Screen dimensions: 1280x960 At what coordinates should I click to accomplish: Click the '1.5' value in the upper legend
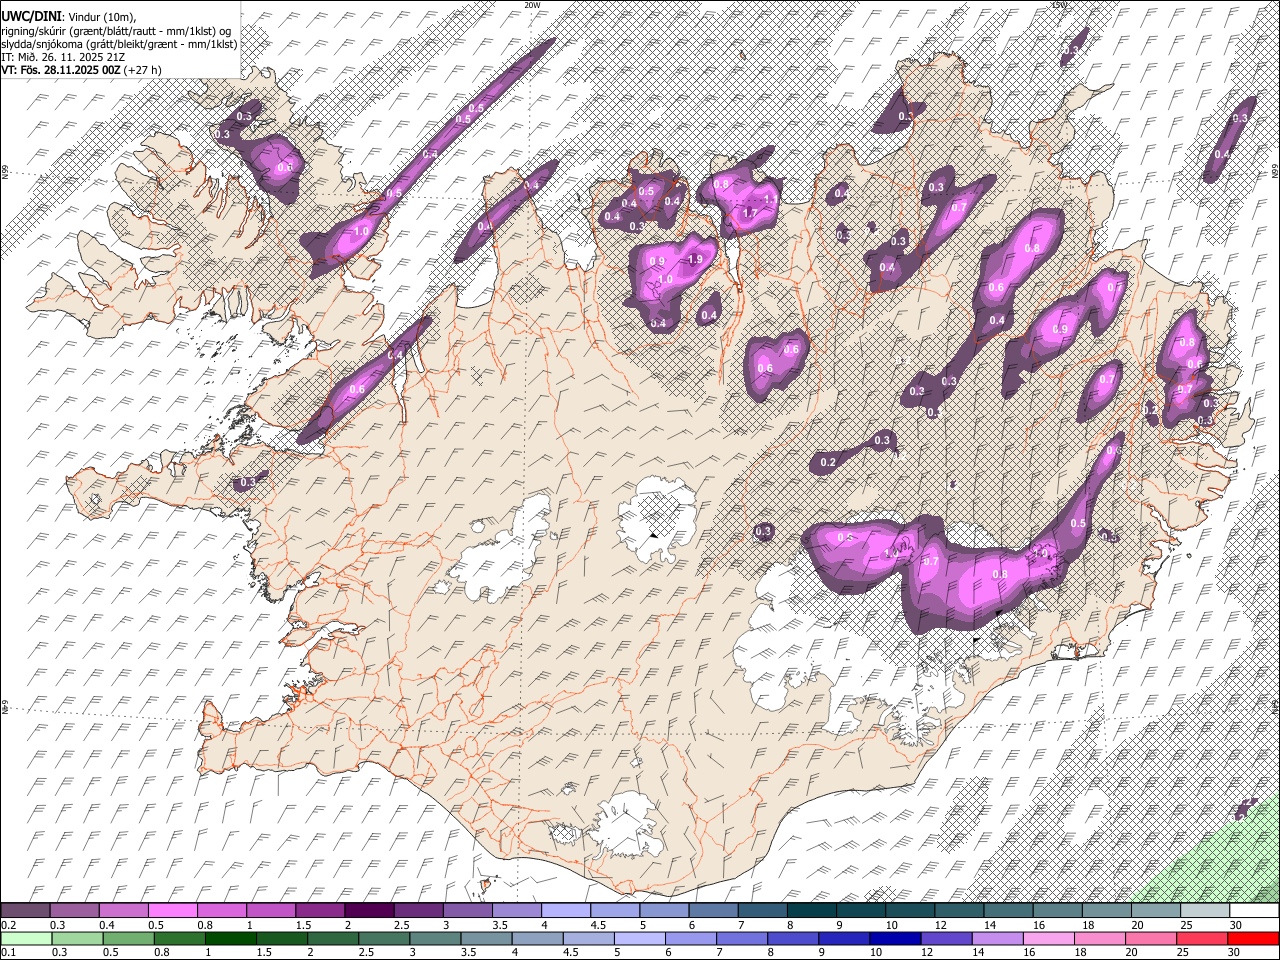[303, 925]
